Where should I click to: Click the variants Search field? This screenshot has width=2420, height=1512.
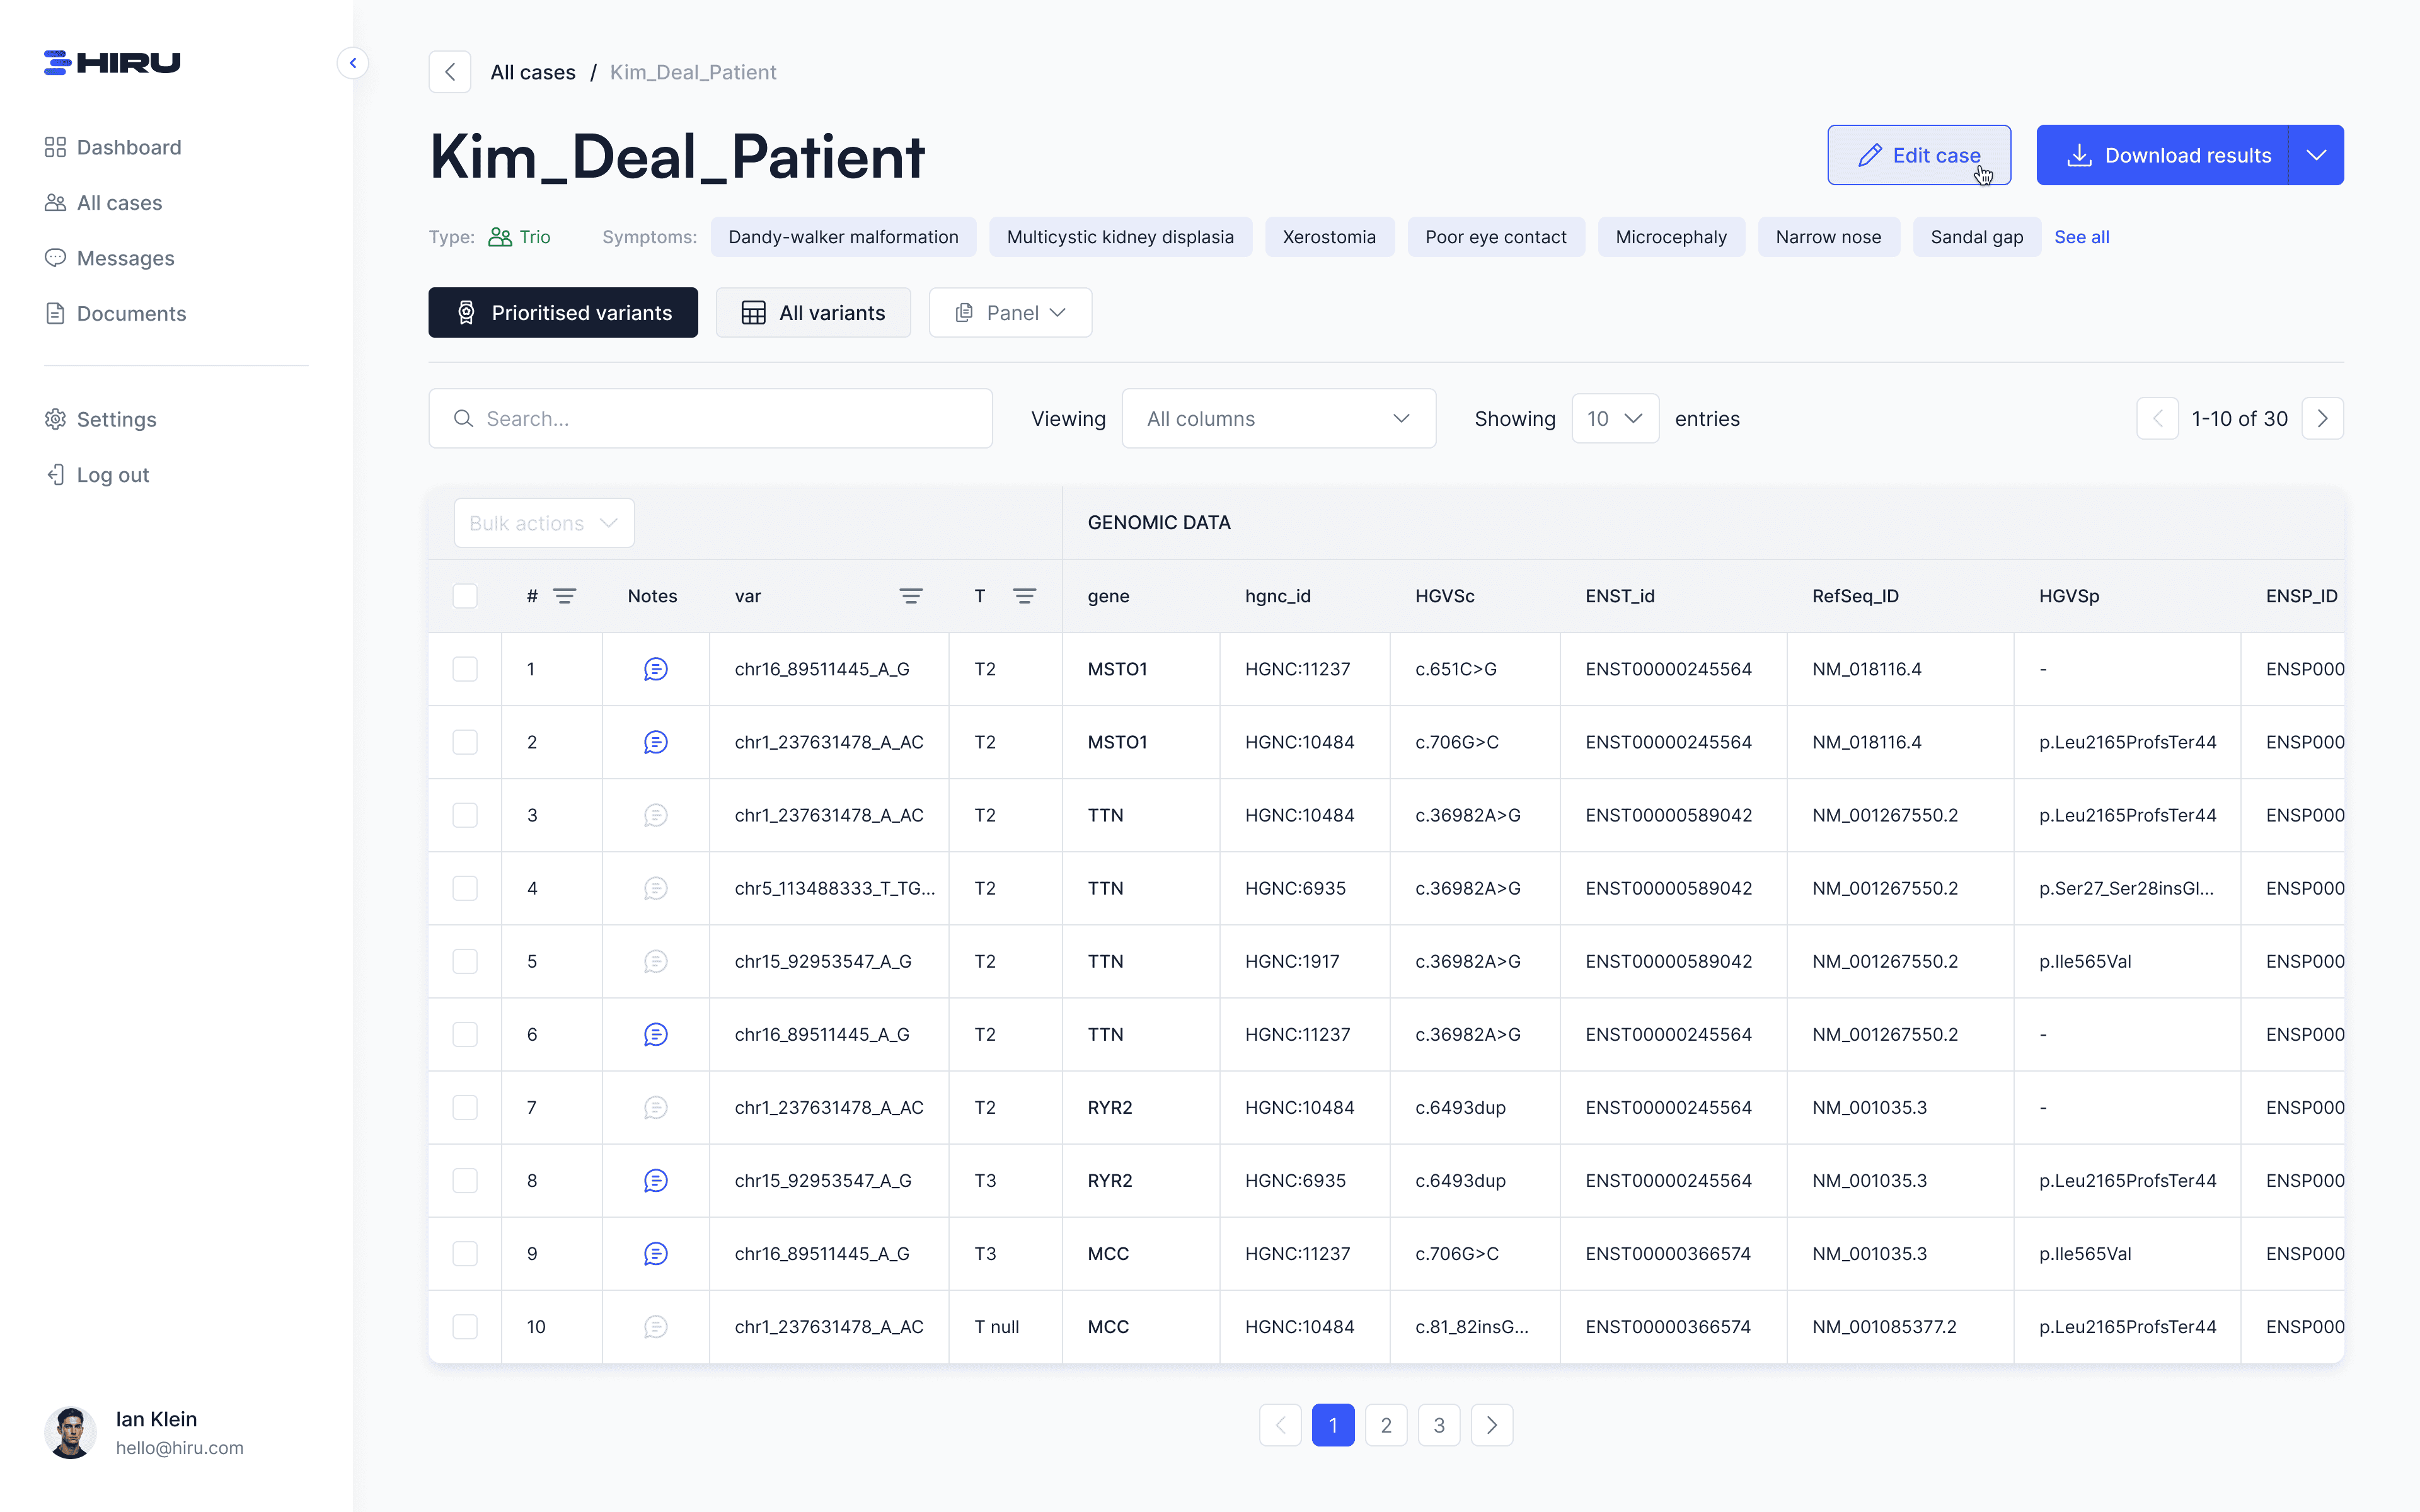click(x=710, y=419)
